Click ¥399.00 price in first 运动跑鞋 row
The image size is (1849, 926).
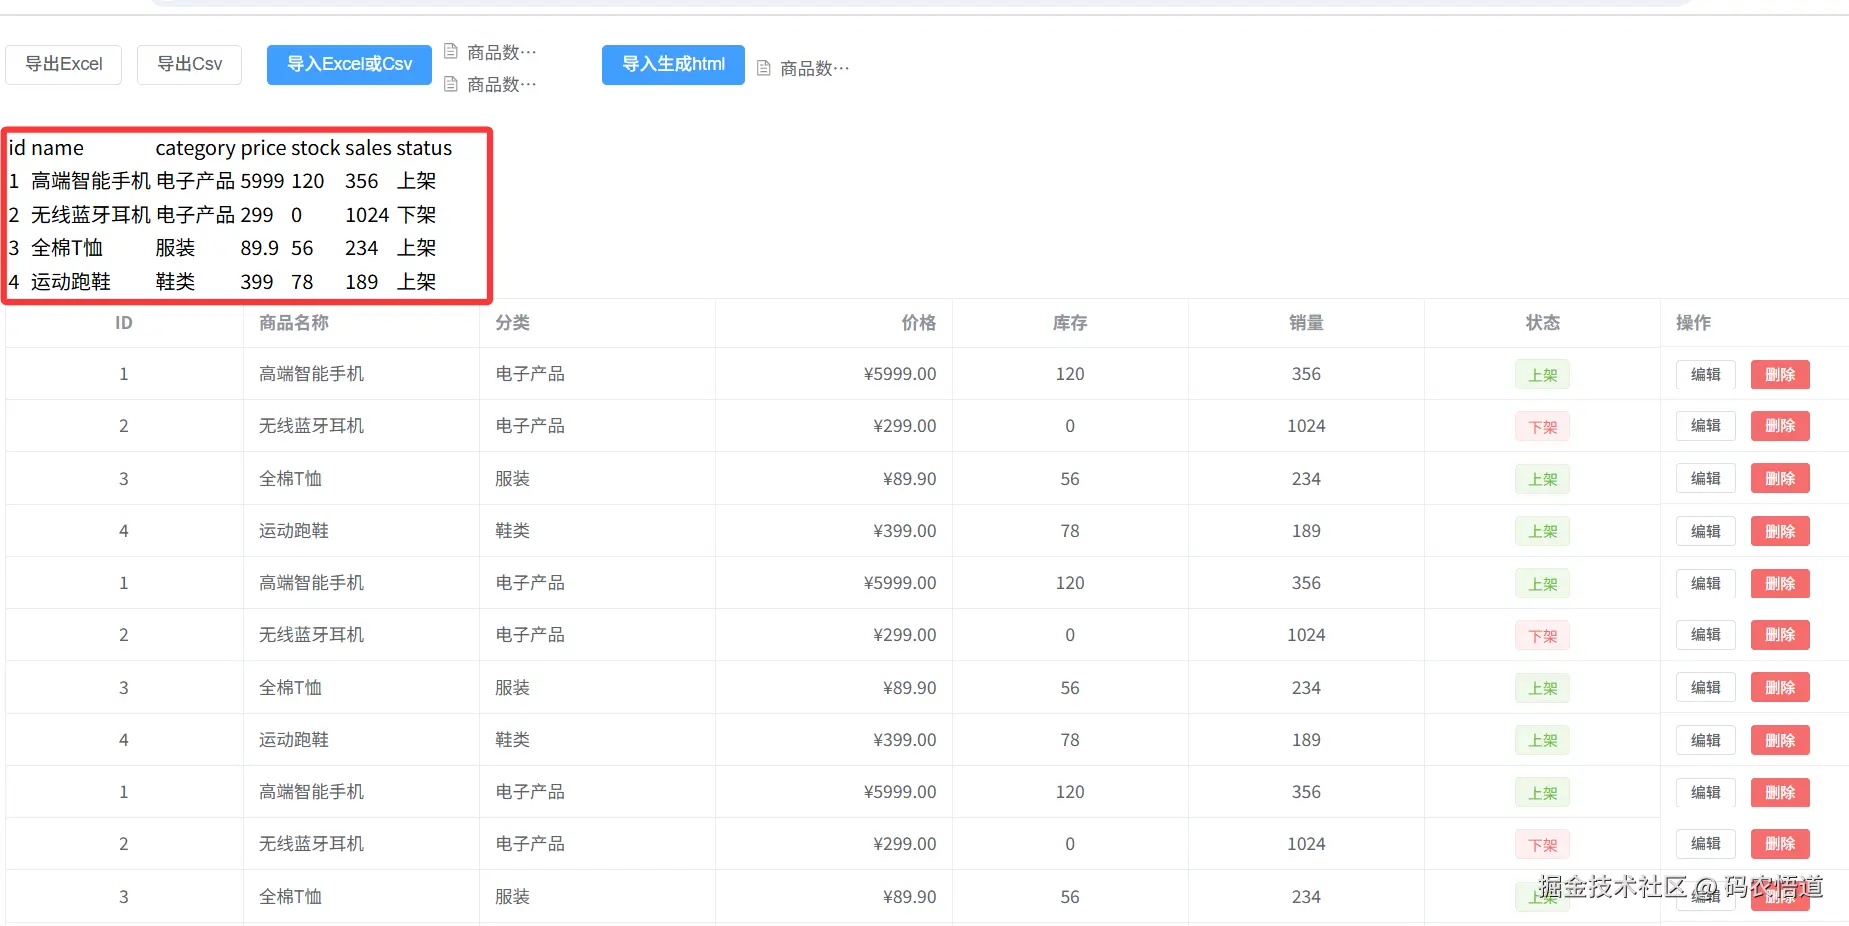pyautogui.click(x=905, y=531)
